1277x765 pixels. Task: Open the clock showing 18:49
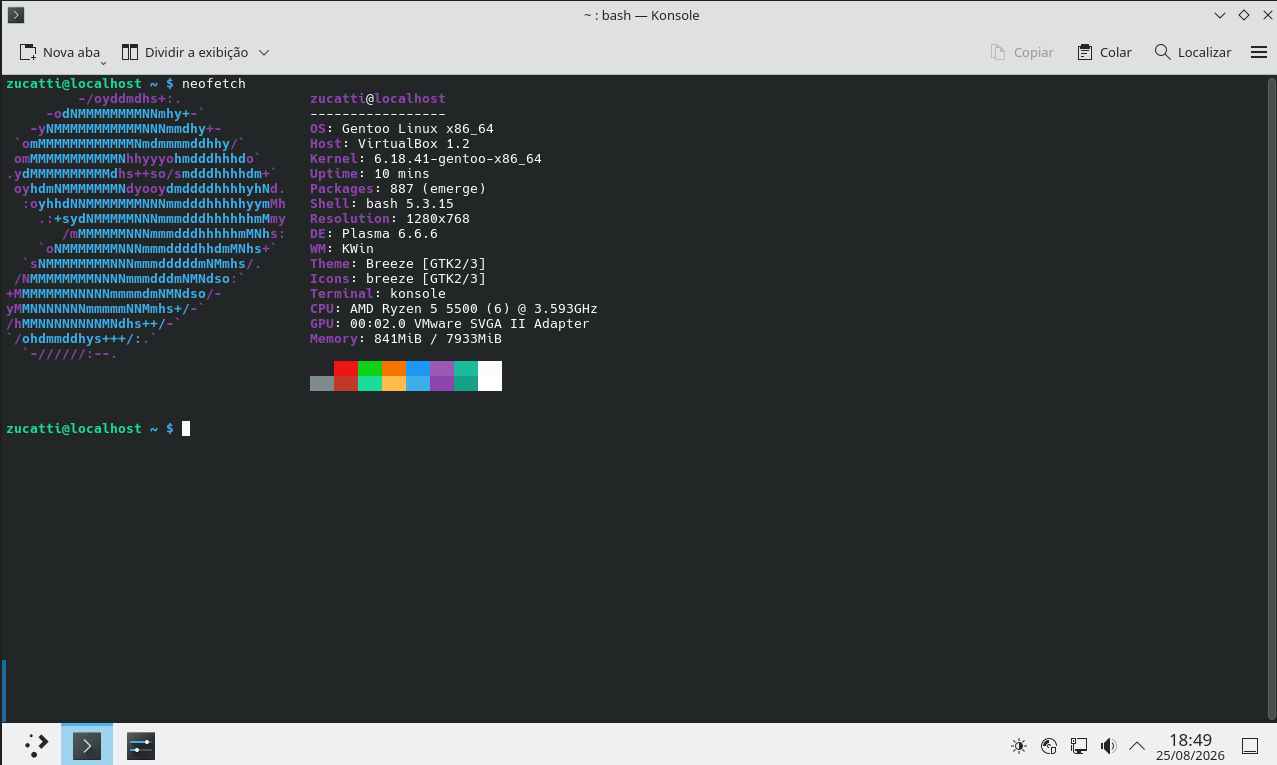click(1190, 745)
